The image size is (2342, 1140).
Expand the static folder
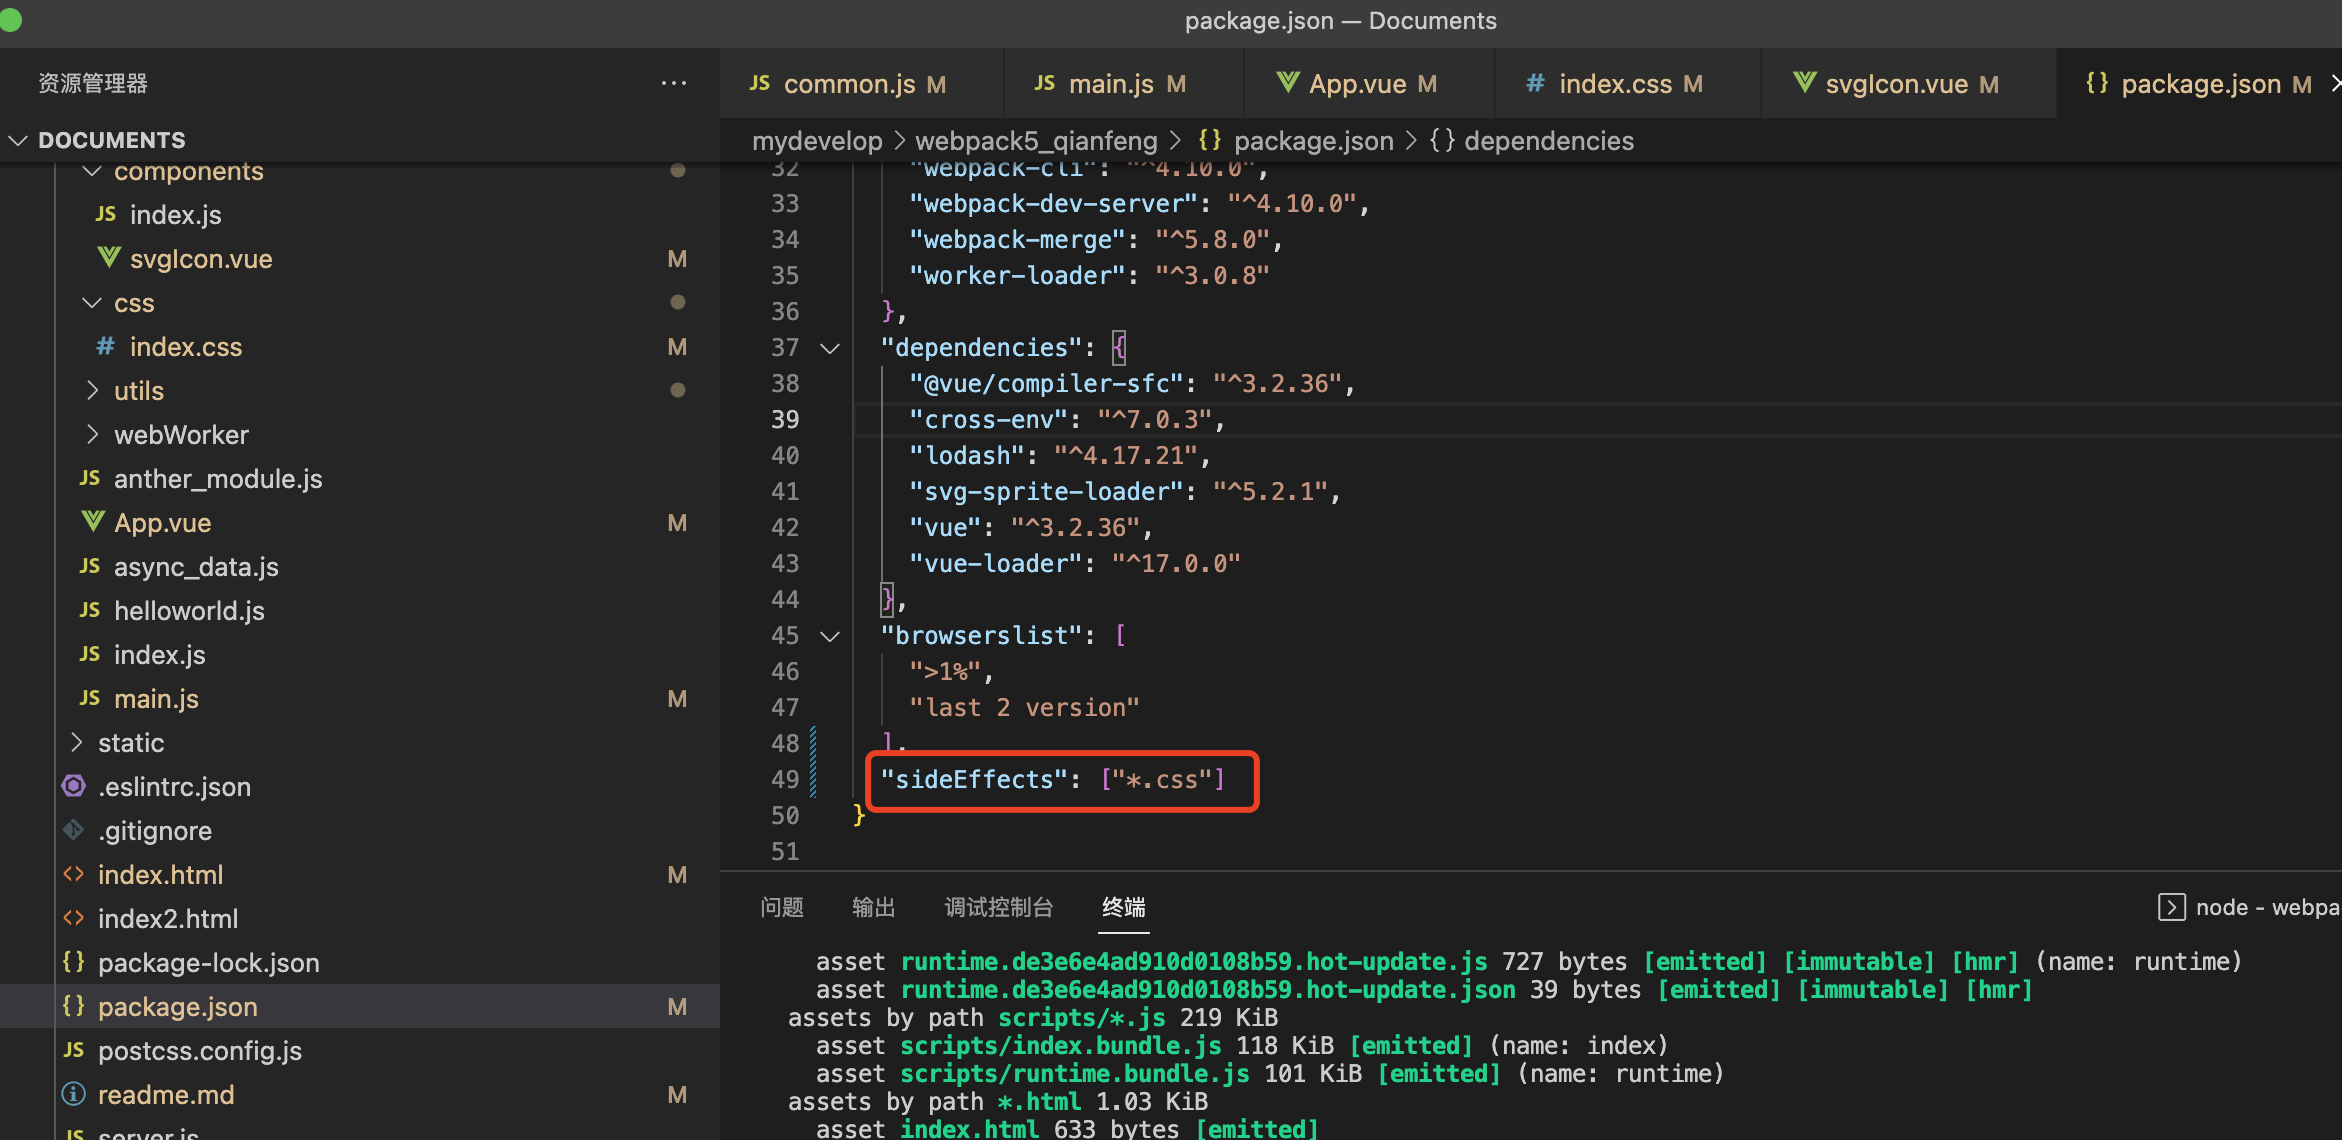click(x=77, y=742)
